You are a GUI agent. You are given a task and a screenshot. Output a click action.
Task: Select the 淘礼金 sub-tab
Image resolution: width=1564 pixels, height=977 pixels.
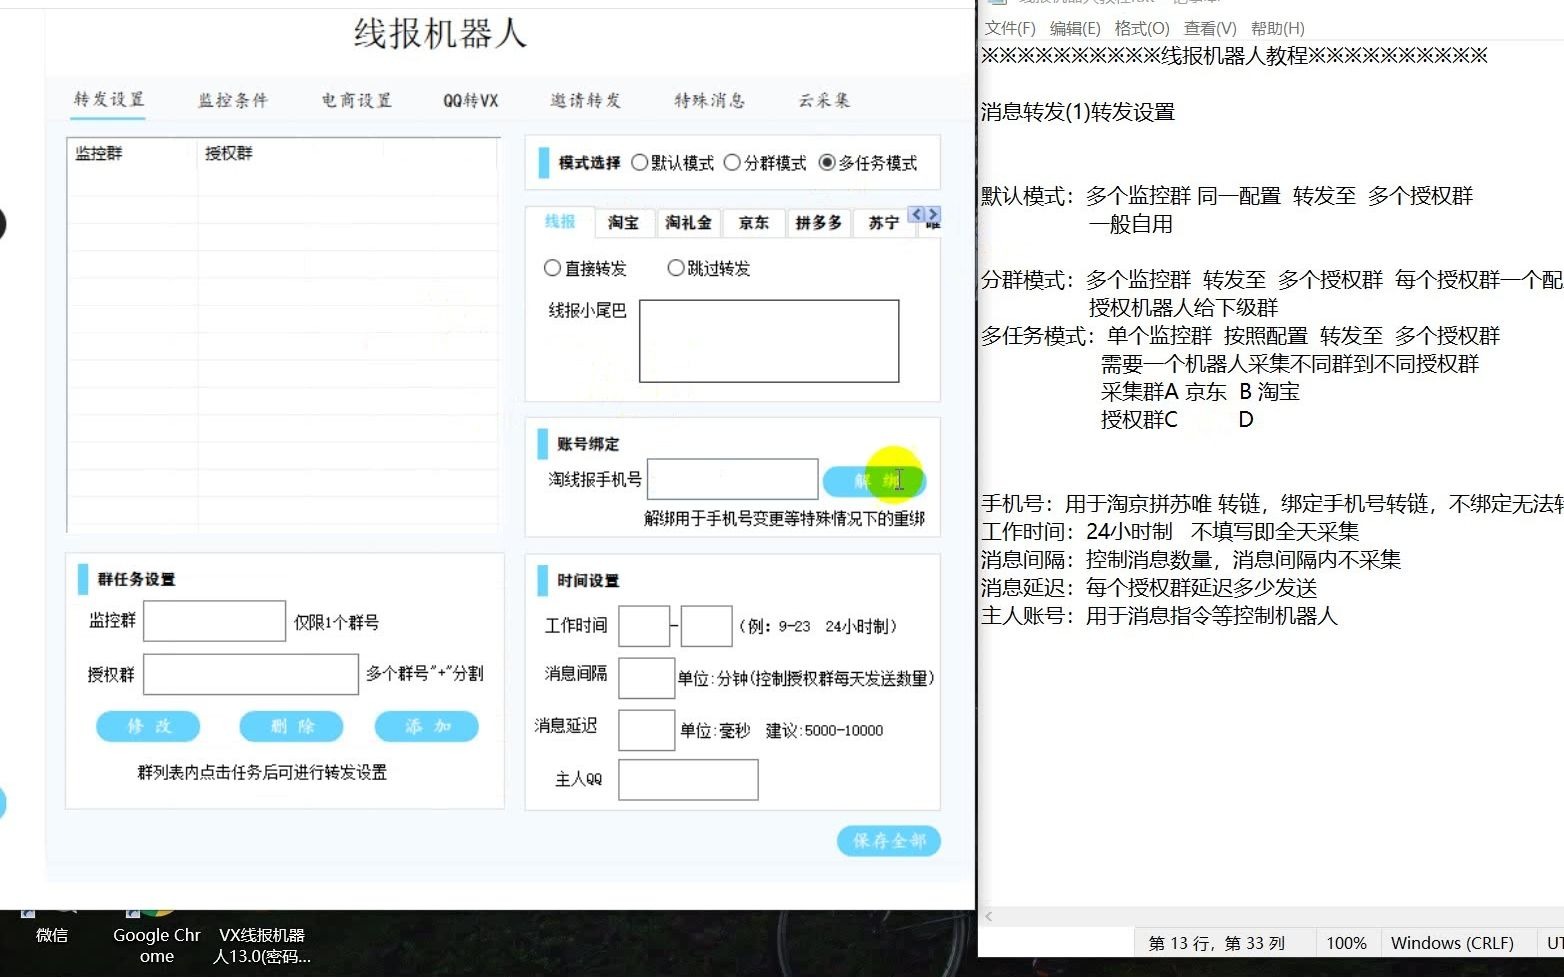(689, 222)
